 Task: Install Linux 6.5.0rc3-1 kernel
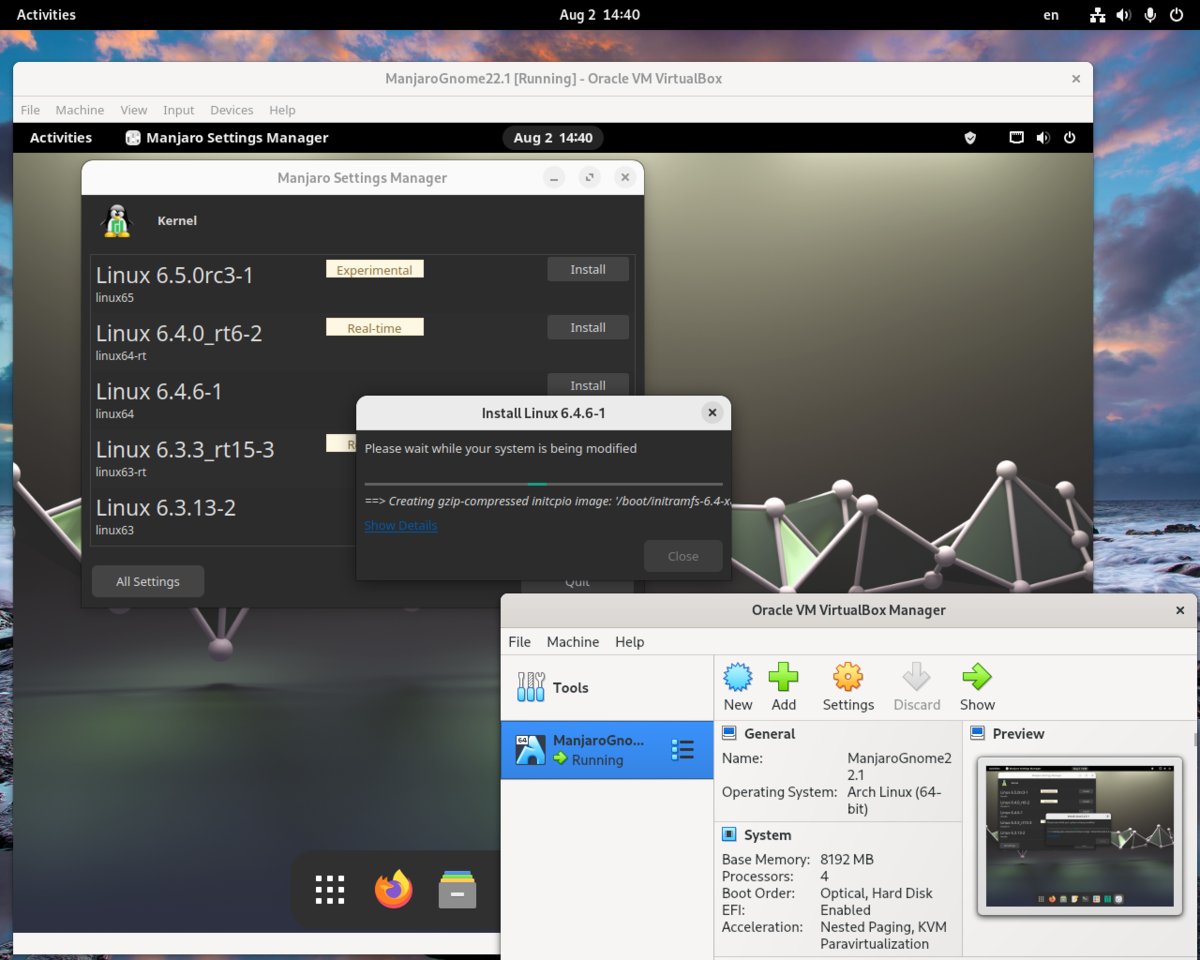click(588, 269)
